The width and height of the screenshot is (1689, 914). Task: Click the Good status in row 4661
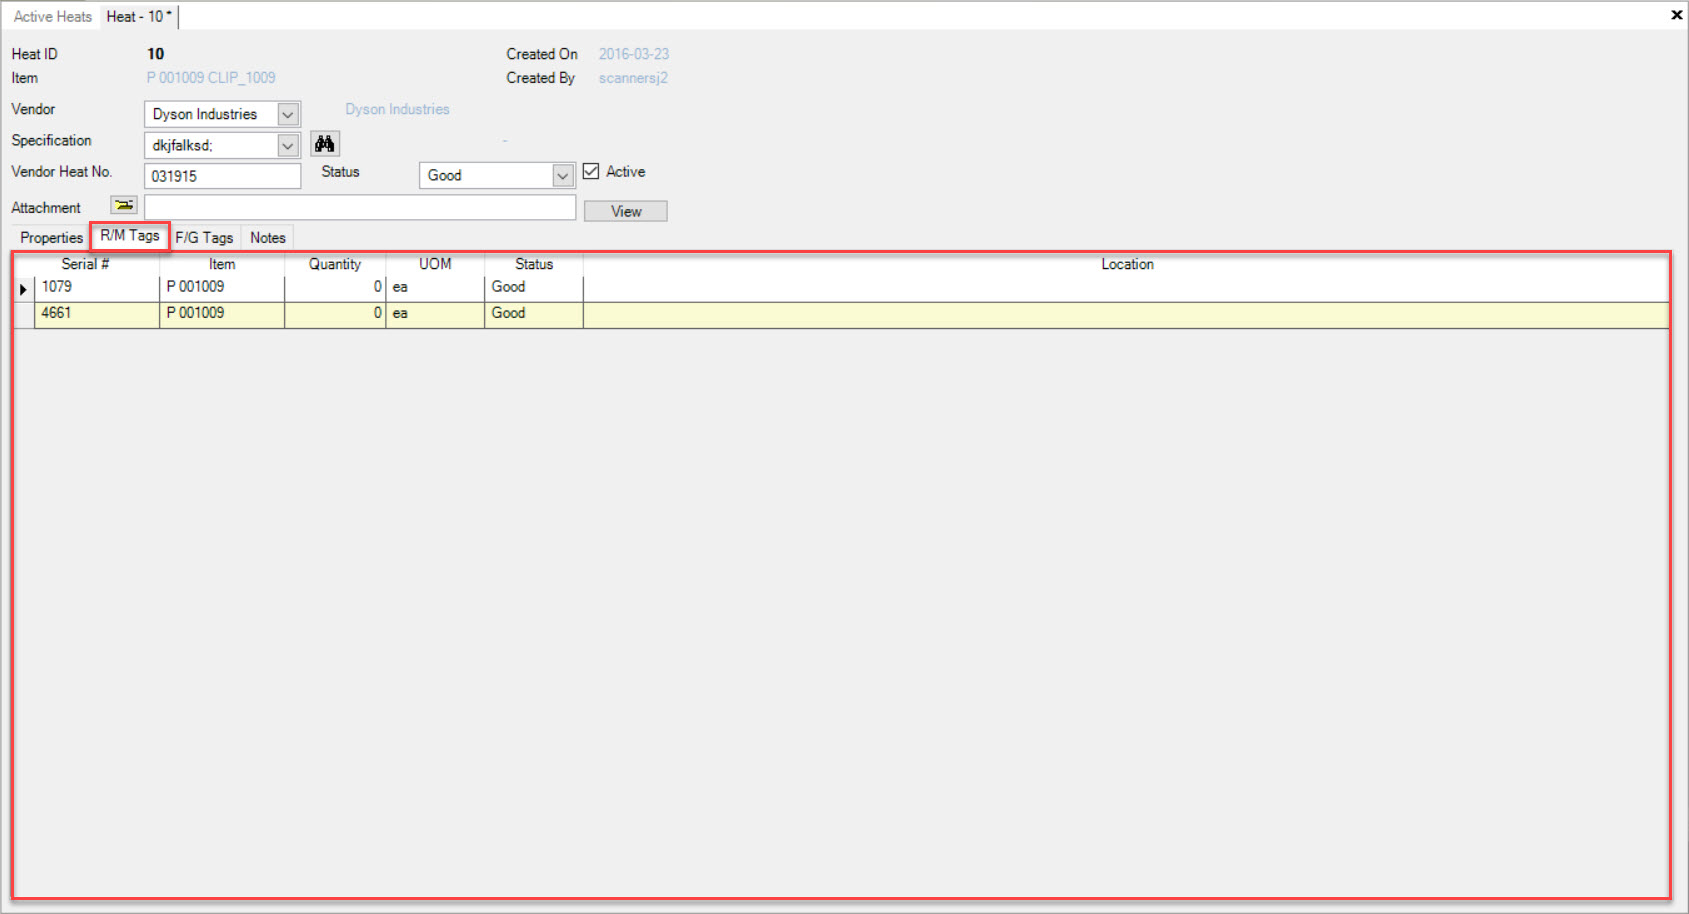(x=534, y=314)
